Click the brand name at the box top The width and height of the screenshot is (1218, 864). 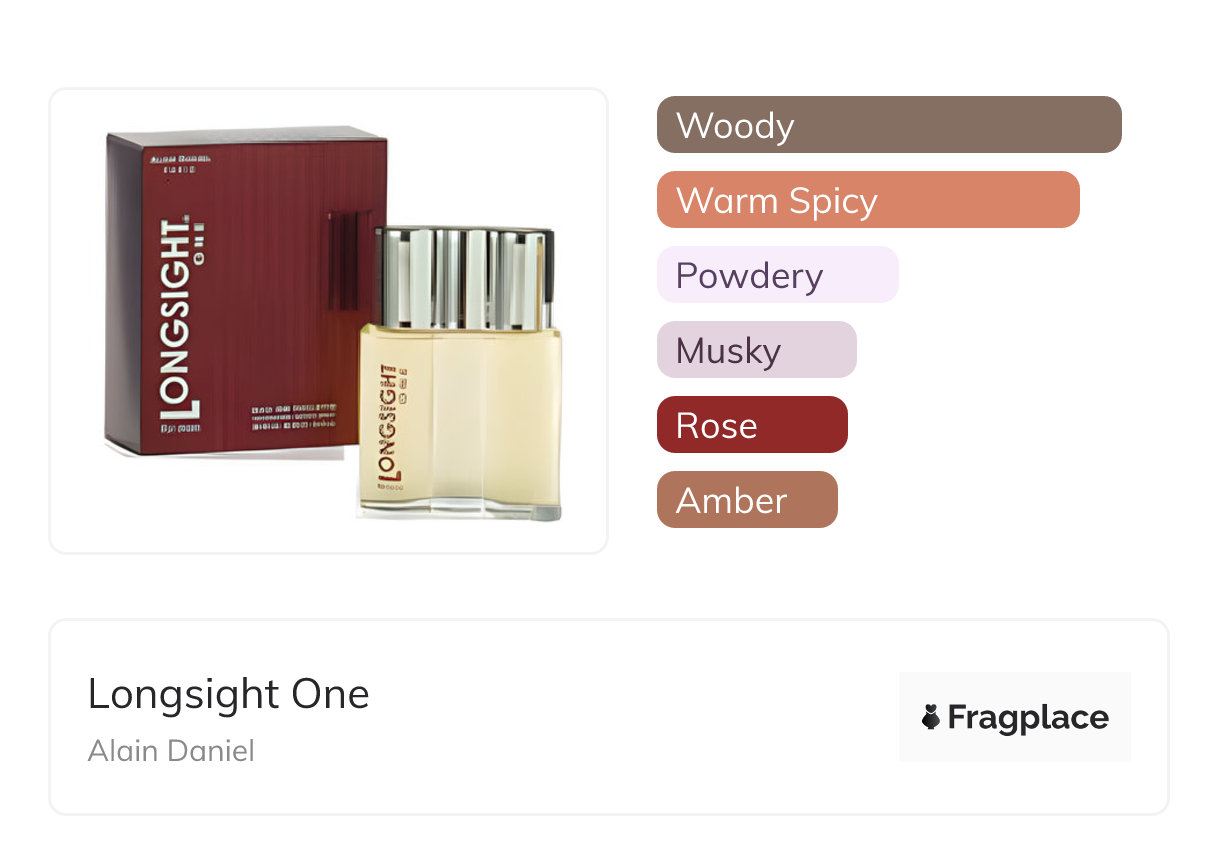(x=177, y=159)
